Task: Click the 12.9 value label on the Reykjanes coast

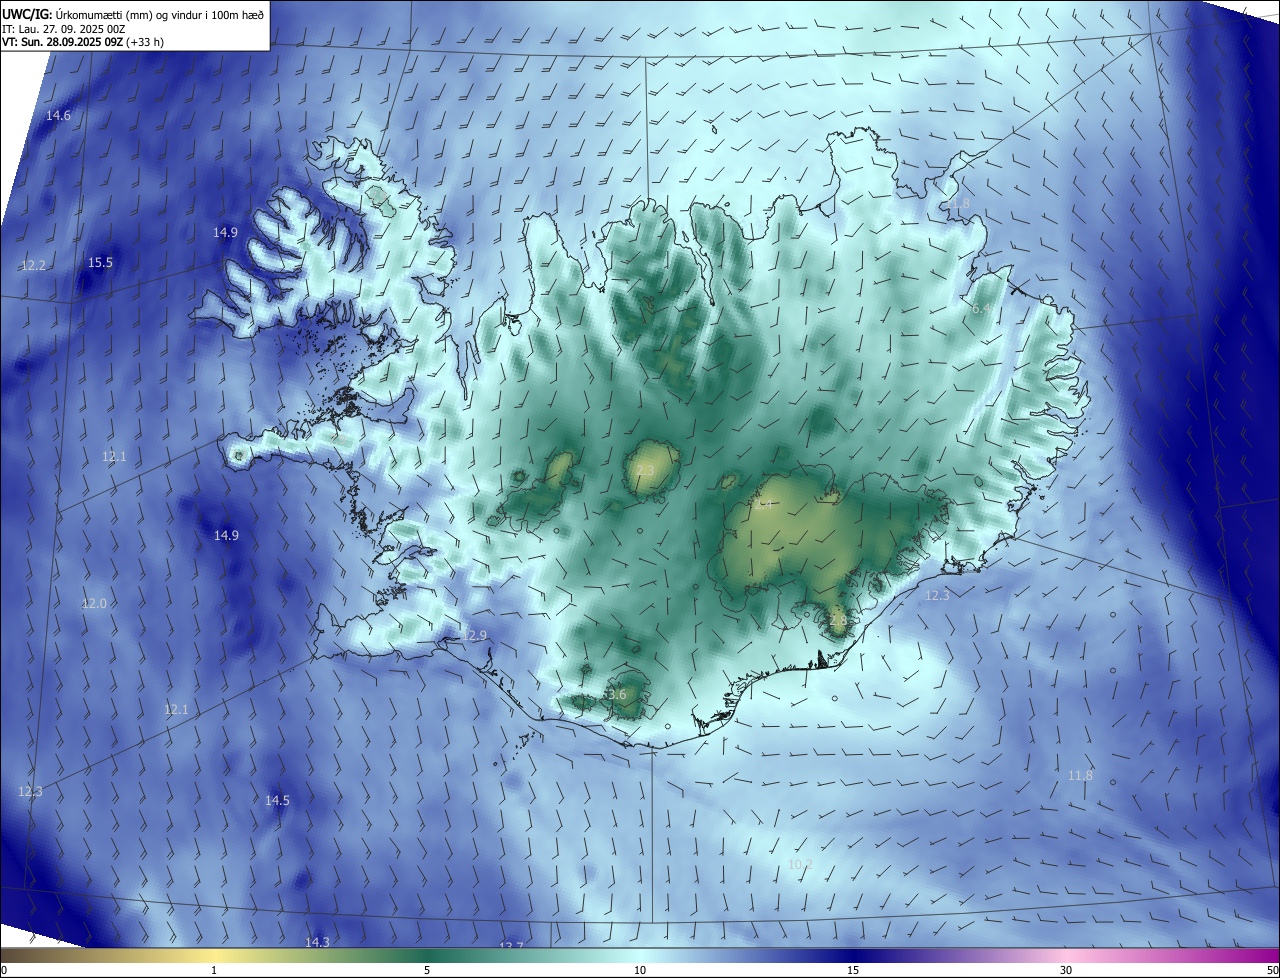Action: click(475, 636)
